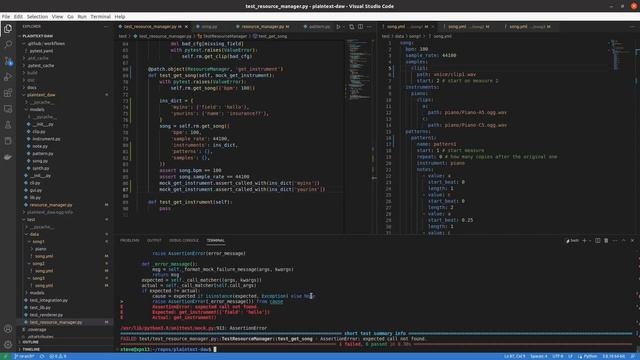Open Manage gear in activity bar

click(8, 344)
